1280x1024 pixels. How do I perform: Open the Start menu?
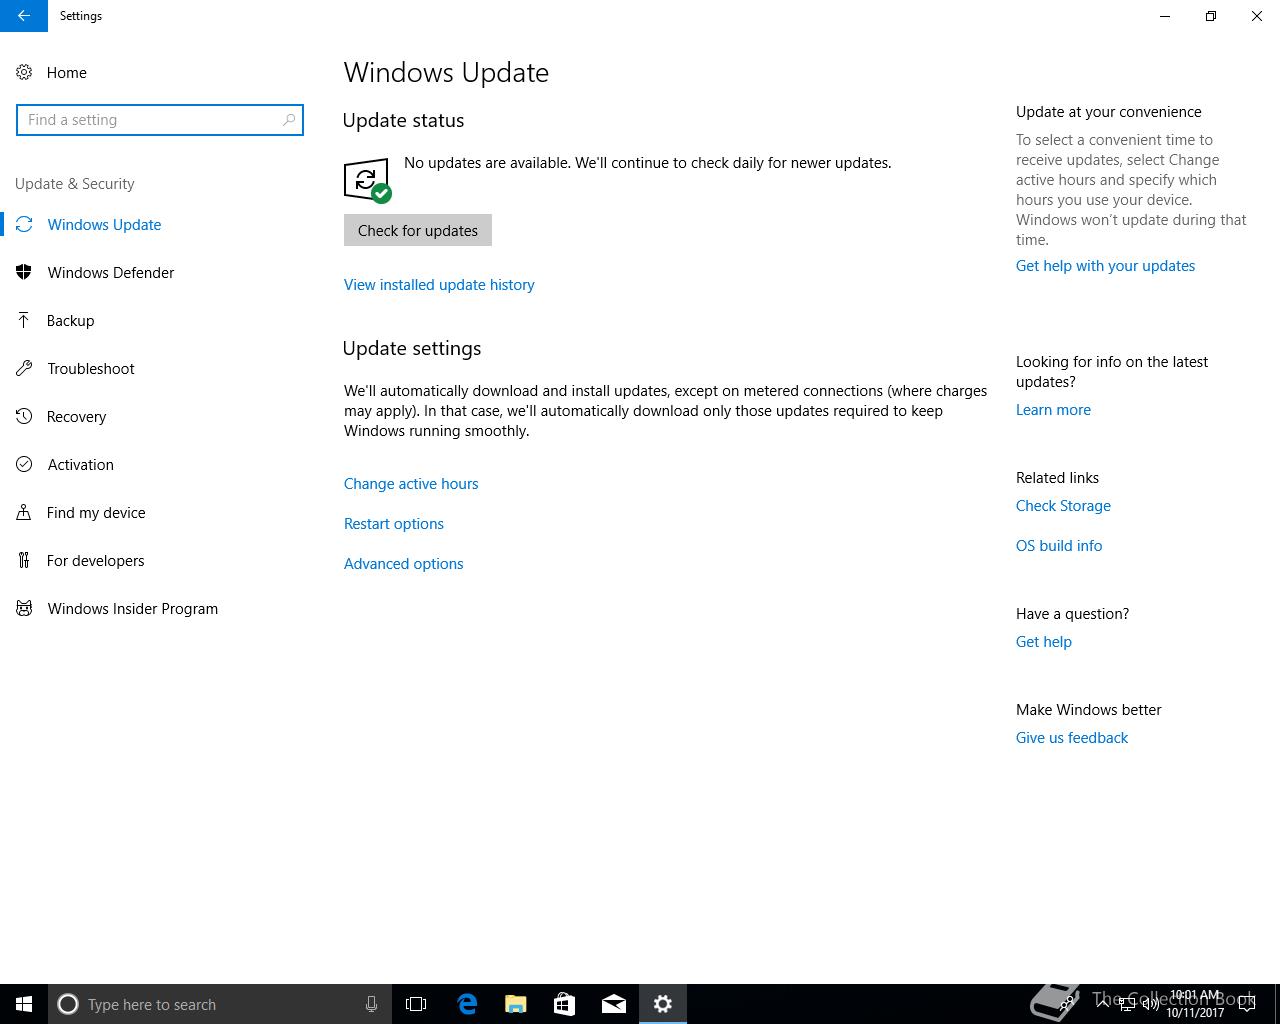click(x=24, y=1004)
